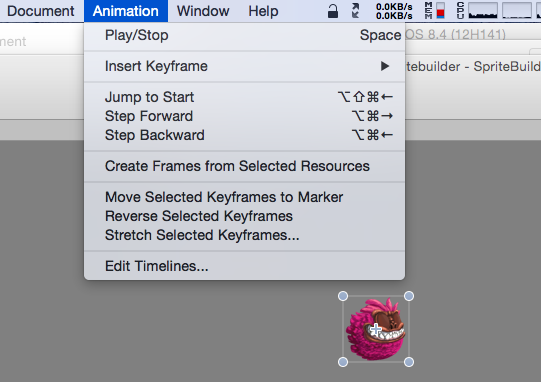The height and width of the screenshot is (382, 541).
Task: Click the network speed indicator
Action: point(394,11)
